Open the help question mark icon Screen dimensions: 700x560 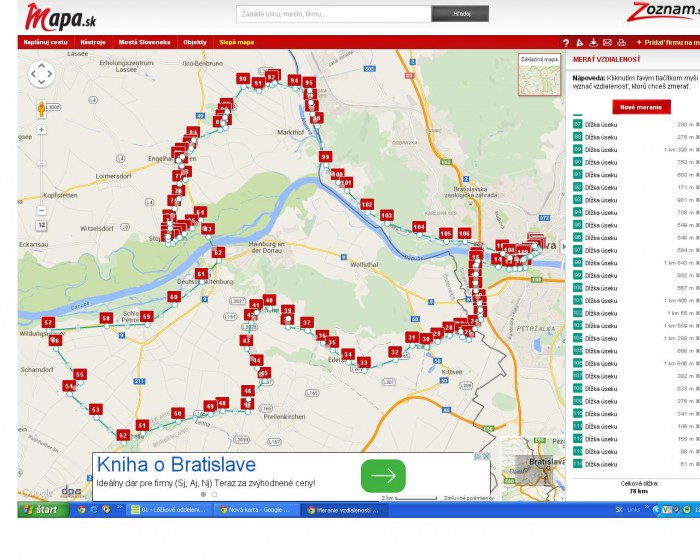click(x=566, y=43)
